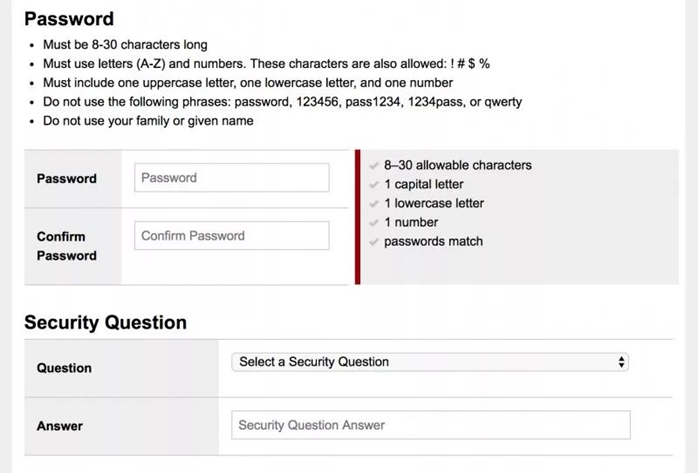
Task: Click the "Password" section heading
Action: point(69,19)
